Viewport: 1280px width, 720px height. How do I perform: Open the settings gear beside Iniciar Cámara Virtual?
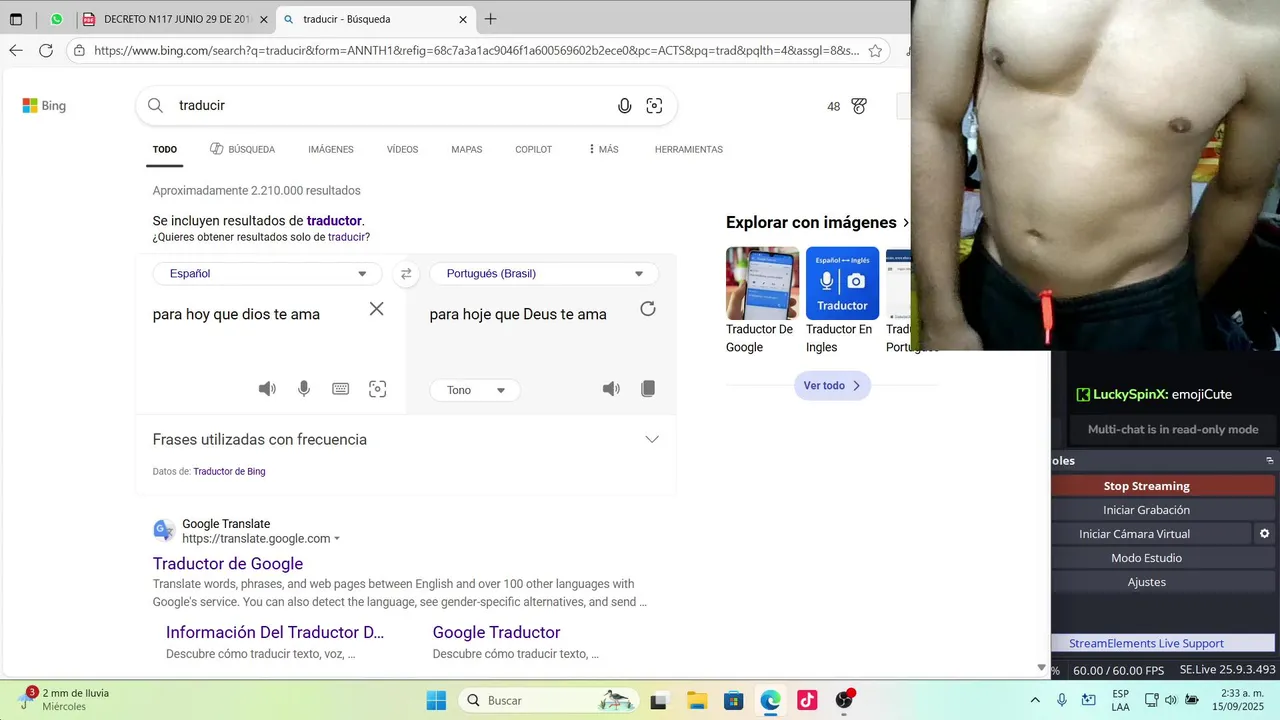tap(1264, 534)
